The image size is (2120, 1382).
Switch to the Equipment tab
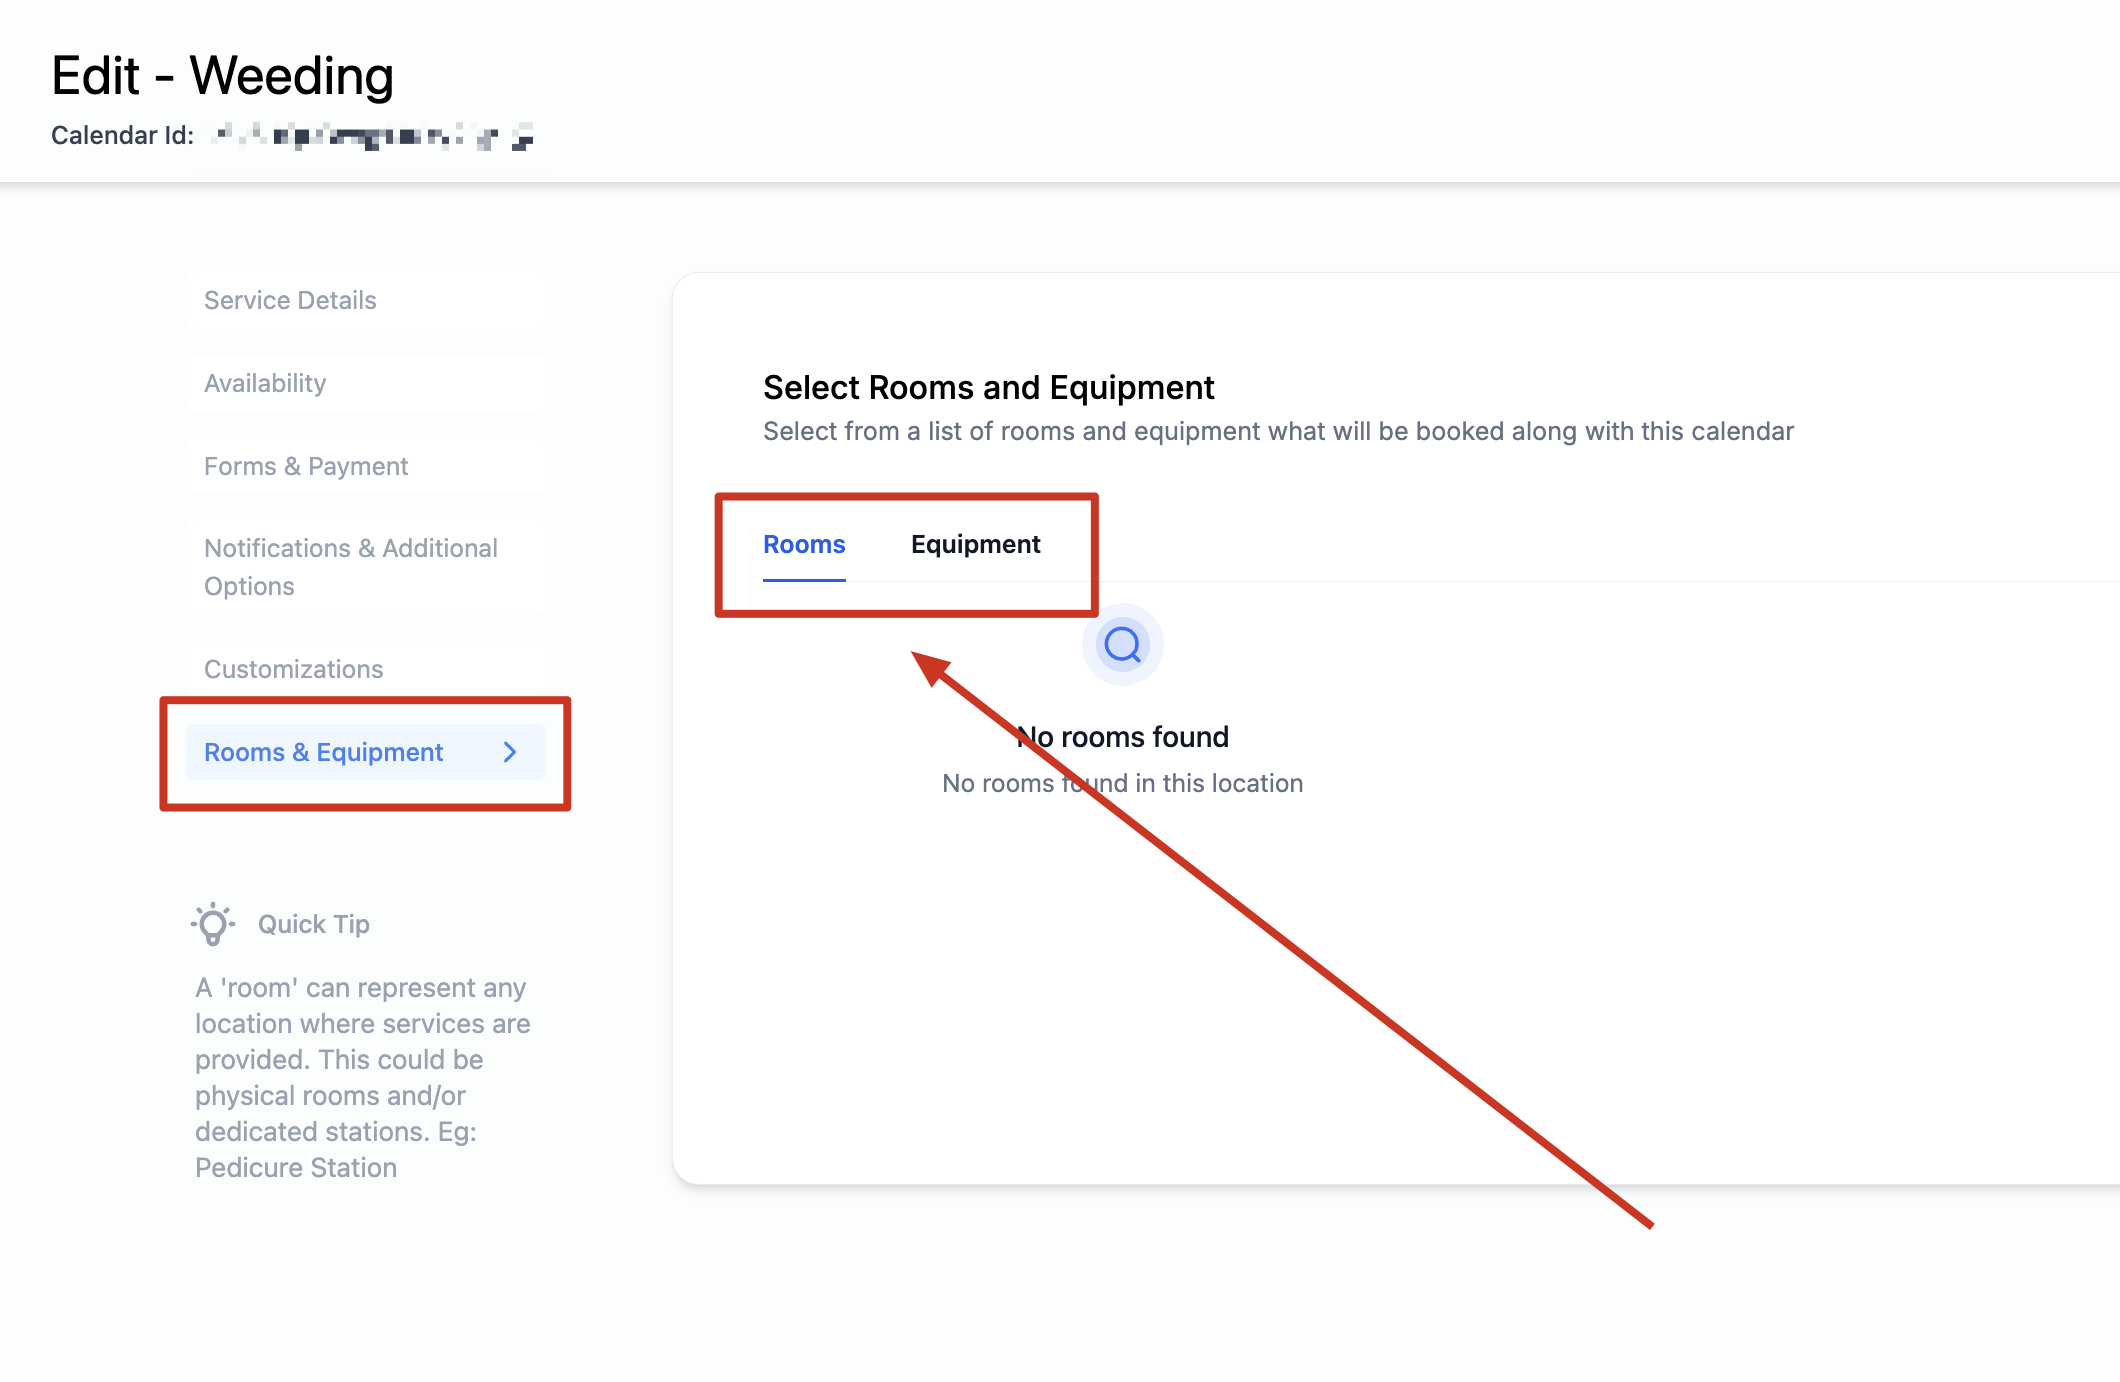pyautogui.click(x=975, y=544)
